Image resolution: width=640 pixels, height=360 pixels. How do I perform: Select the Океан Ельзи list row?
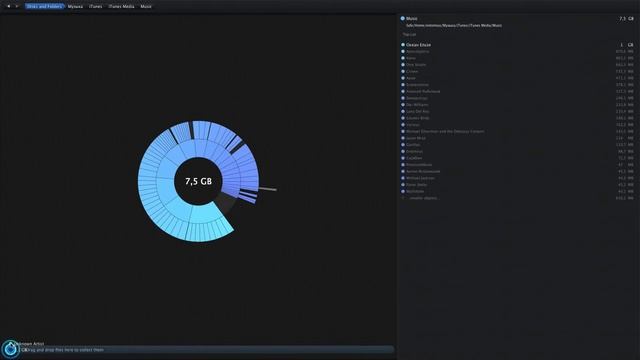click(517, 45)
